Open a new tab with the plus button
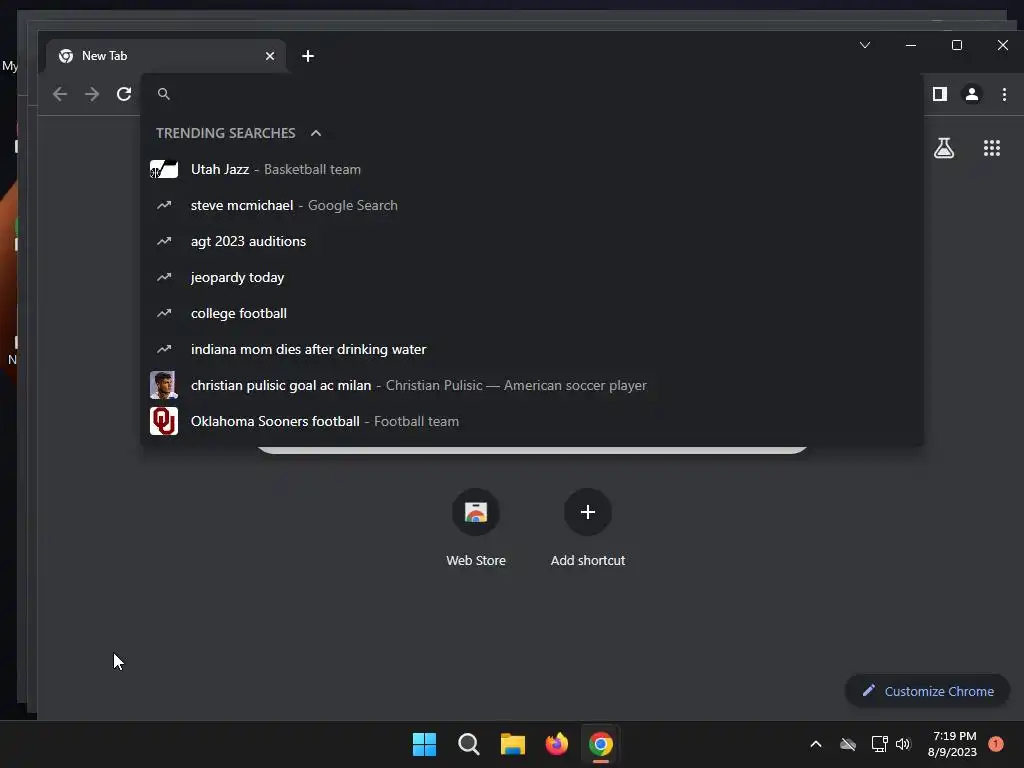 [x=308, y=56]
